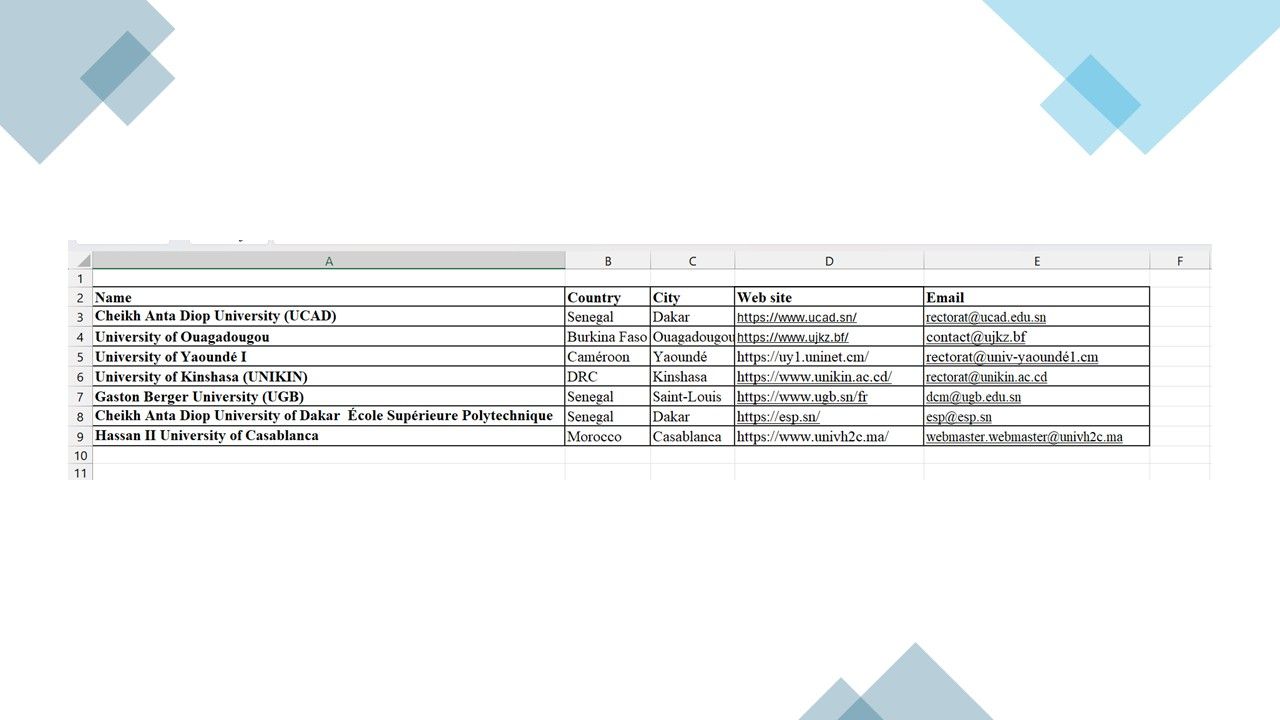This screenshot has width=1280, height=720.
Task: Select the "University of Yaoundé I" cell
Action: pyautogui.click(x=329, y=357)
